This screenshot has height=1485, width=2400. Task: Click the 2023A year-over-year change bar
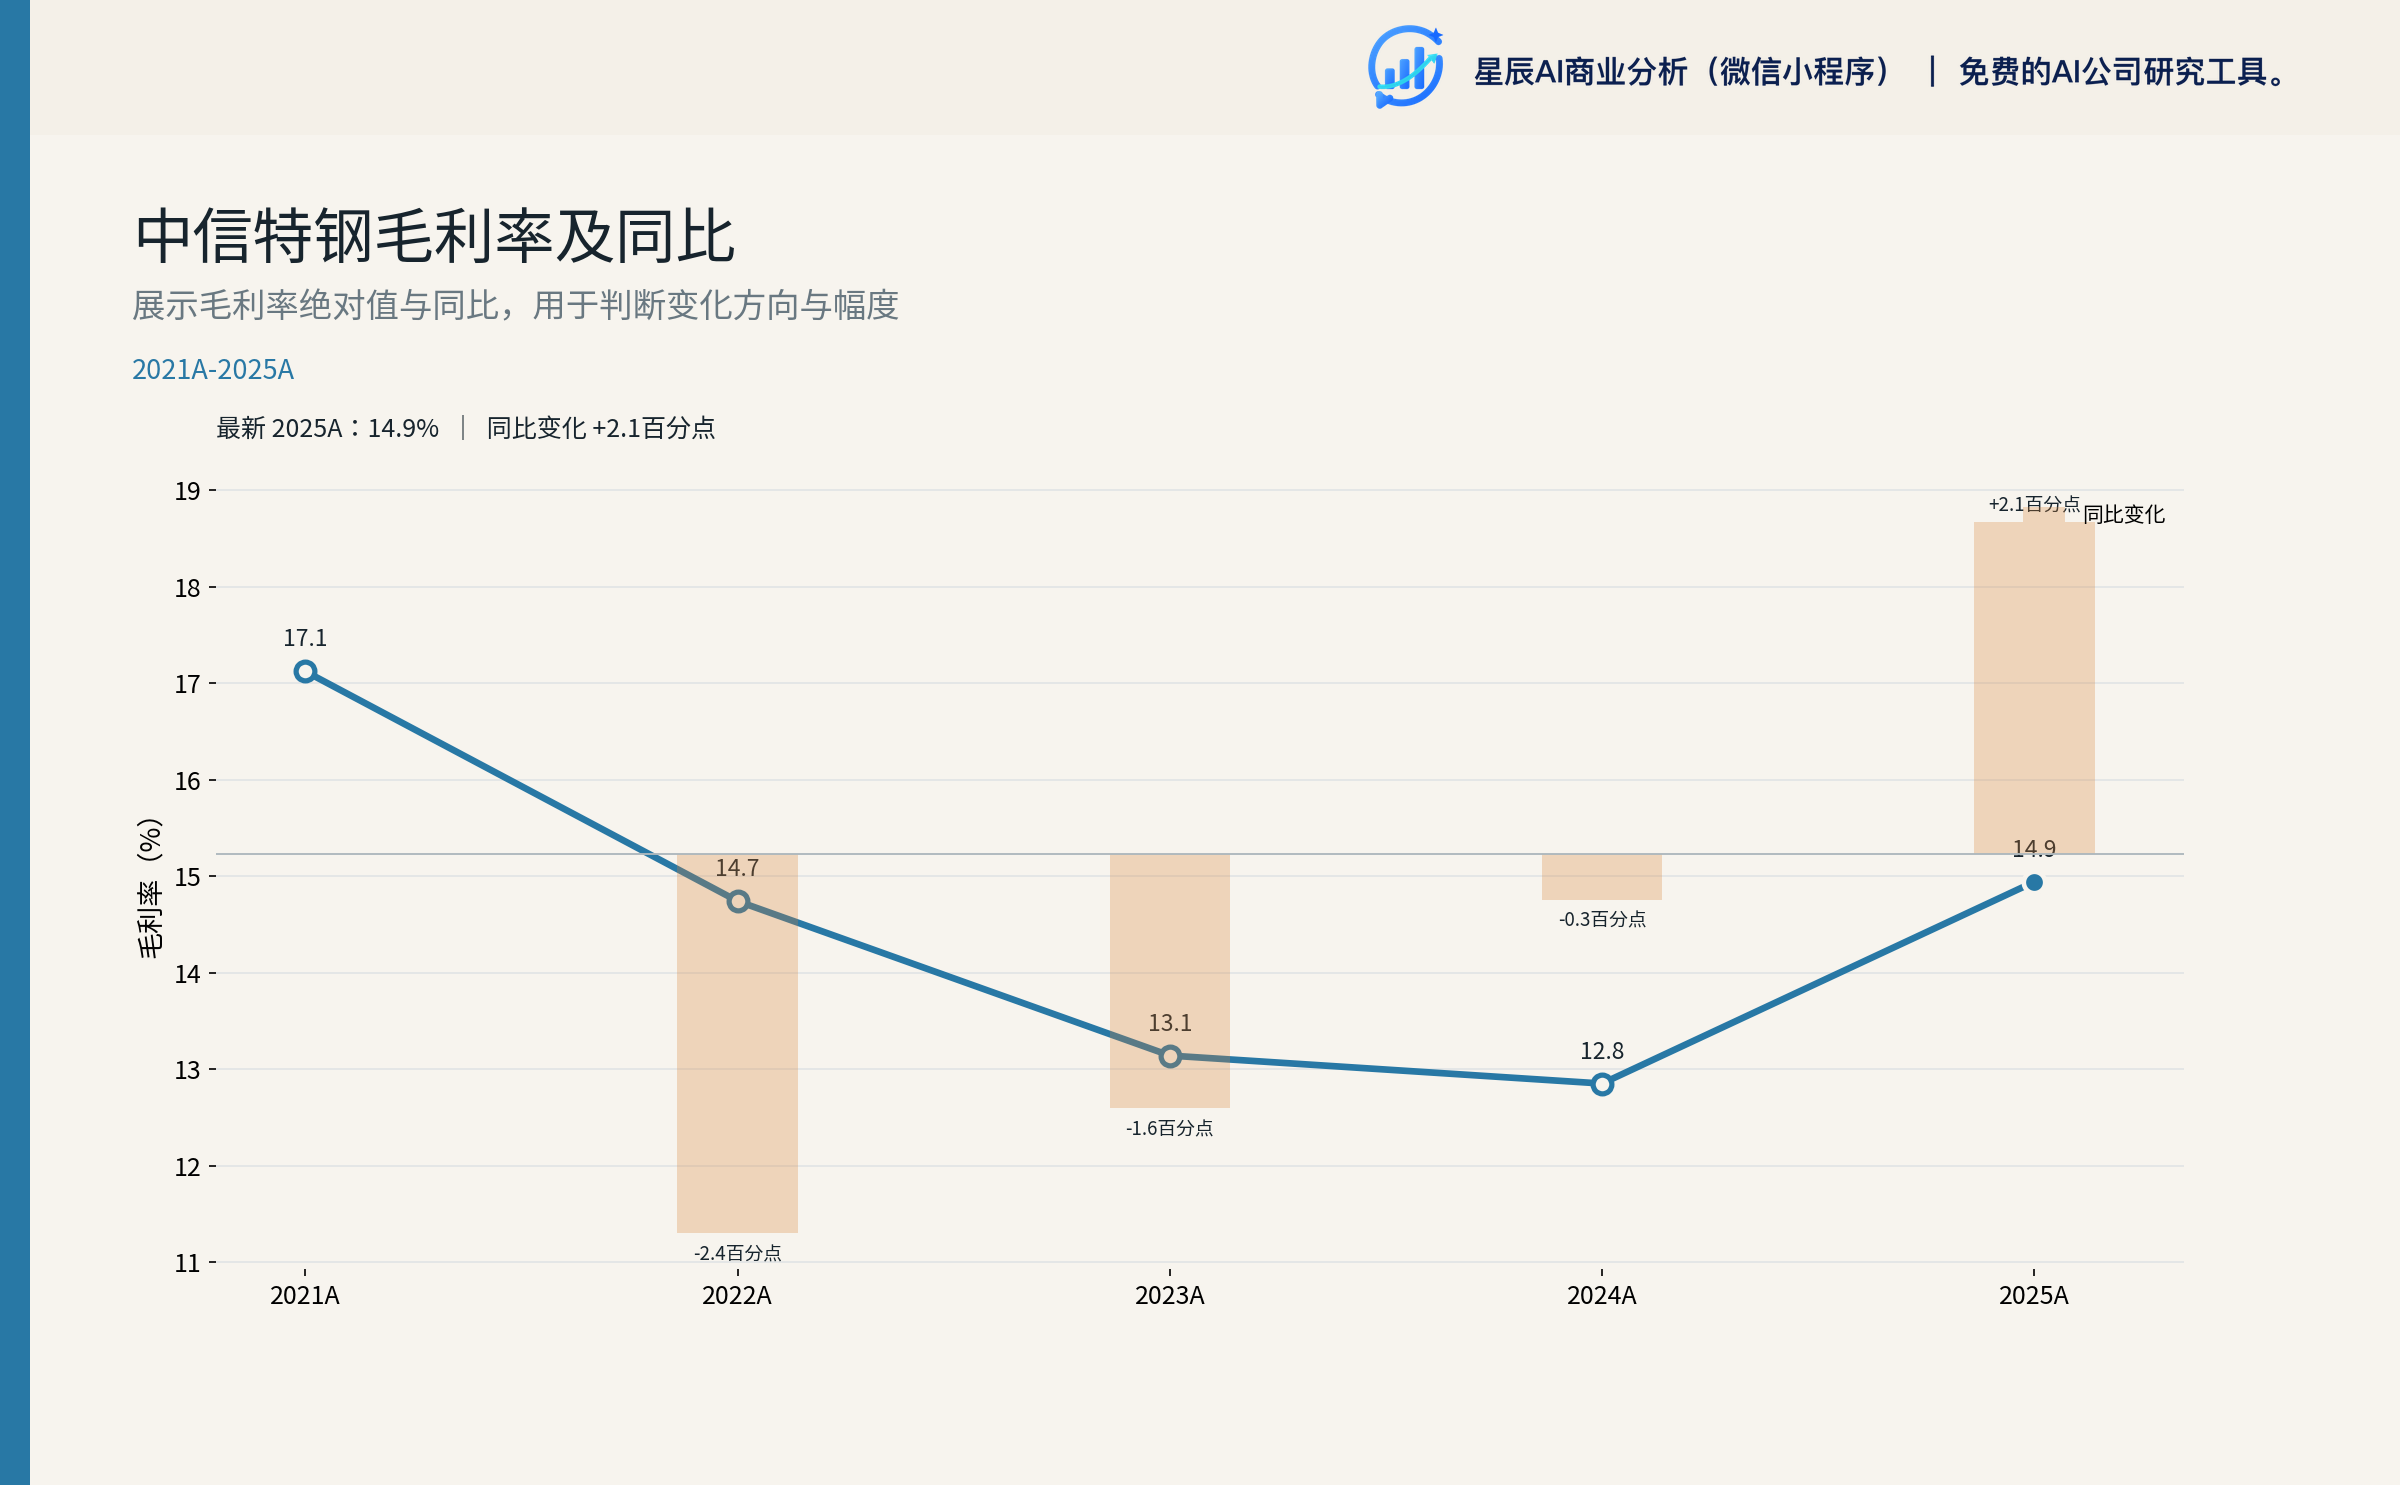[x=1170, y=981]
